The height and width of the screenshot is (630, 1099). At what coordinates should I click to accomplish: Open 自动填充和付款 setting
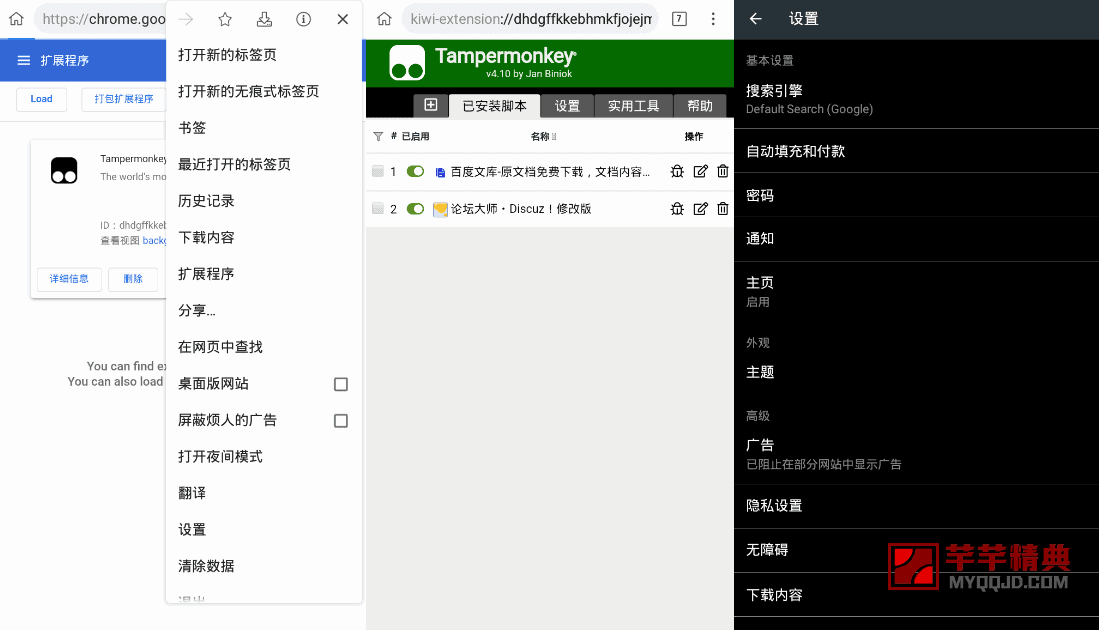[x=916, y=151]
